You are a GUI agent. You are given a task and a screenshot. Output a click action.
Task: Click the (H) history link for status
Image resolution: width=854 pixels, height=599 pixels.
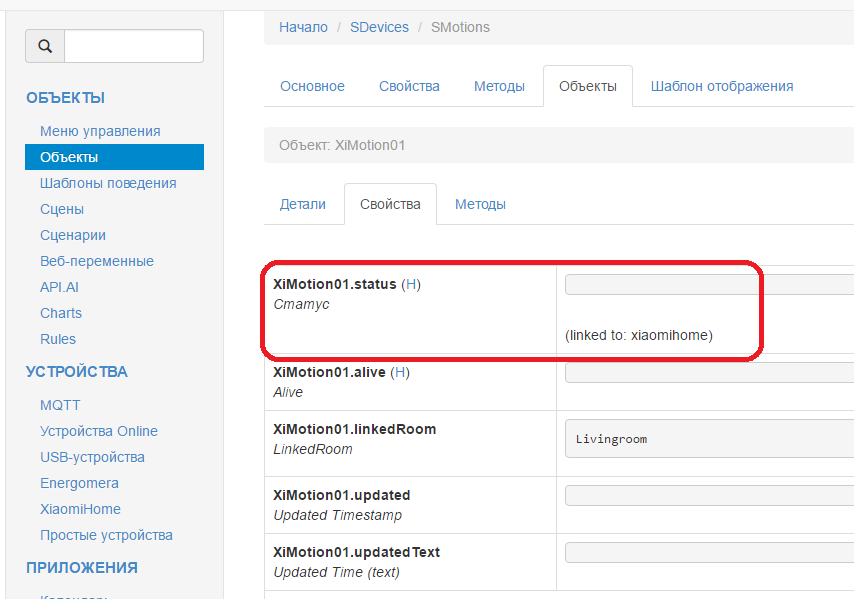click(x=411, y=284)
